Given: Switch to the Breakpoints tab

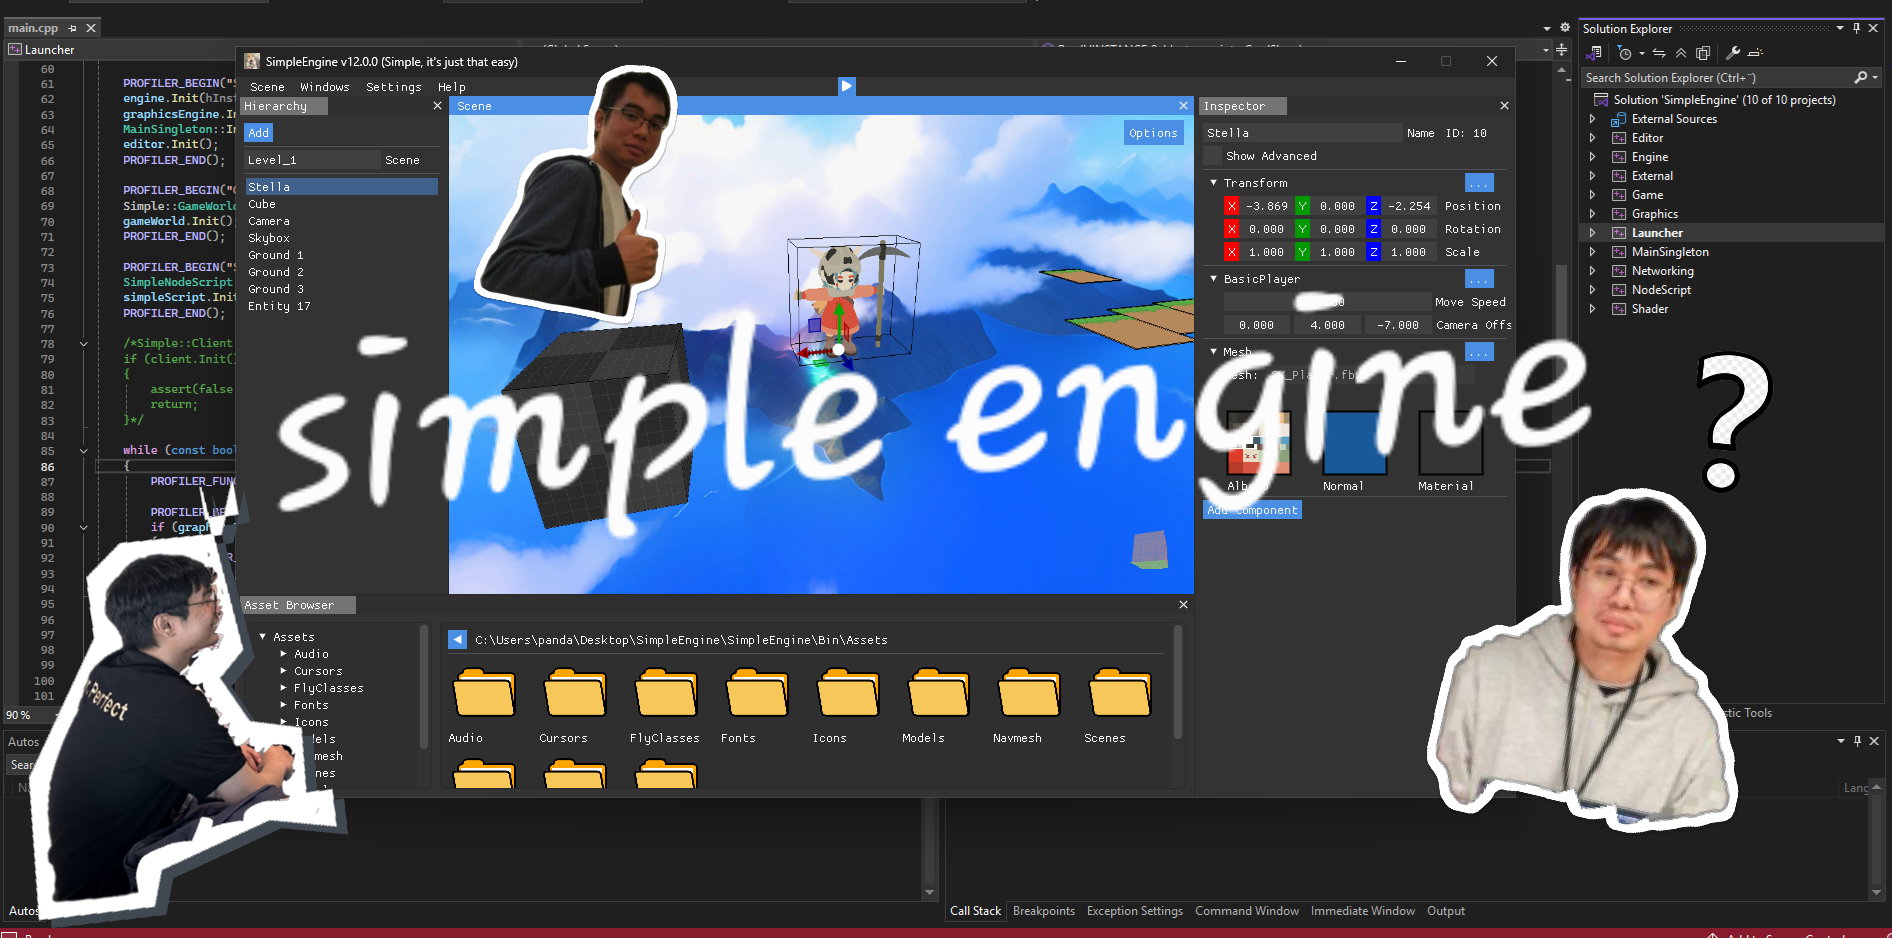Looking at the screenshot, I should tap(1043, 911).
